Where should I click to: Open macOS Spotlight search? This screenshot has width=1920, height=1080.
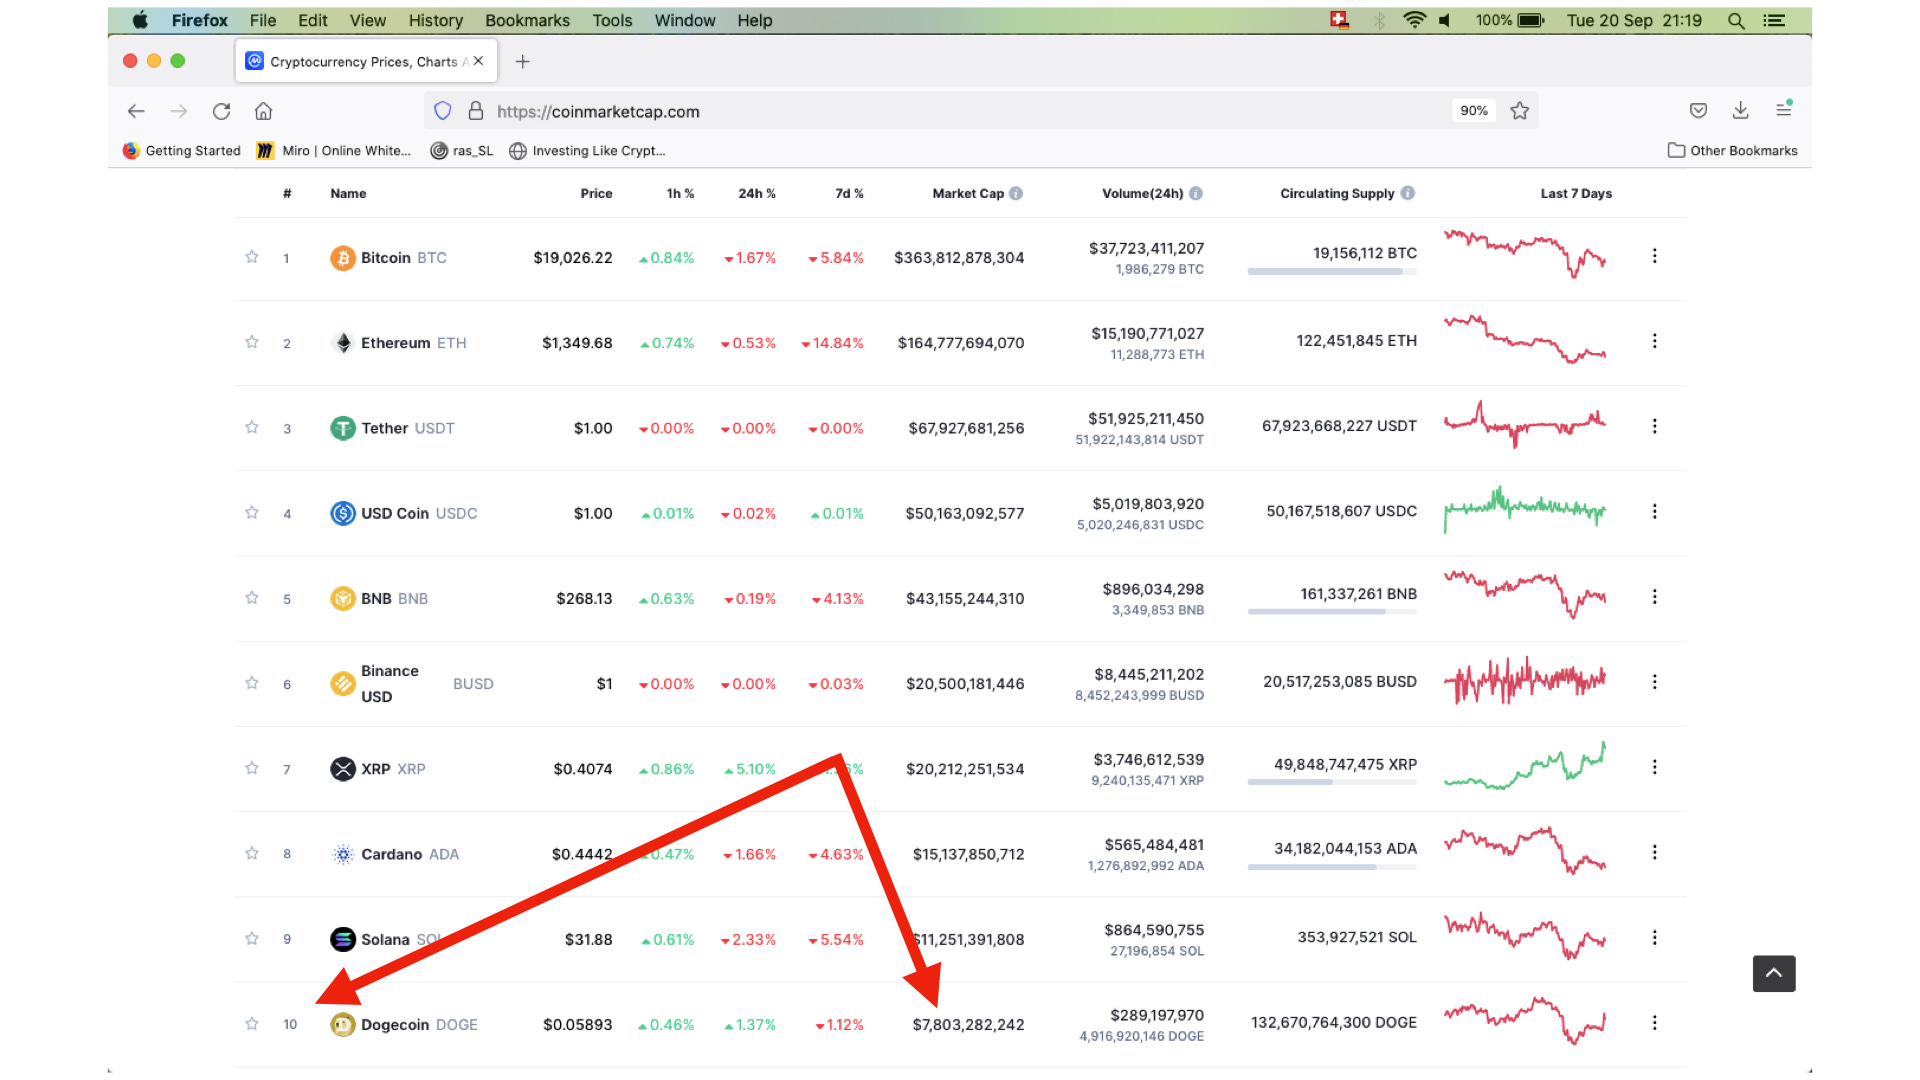pos(1737,20)
